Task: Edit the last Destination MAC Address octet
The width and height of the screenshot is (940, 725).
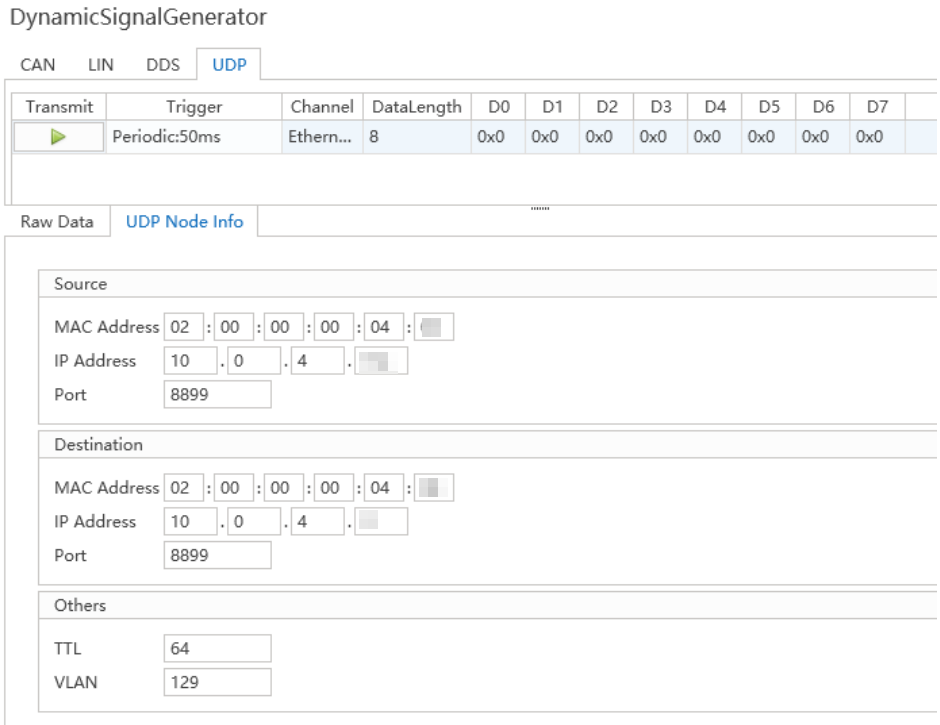Action: [x=436, y=487]
